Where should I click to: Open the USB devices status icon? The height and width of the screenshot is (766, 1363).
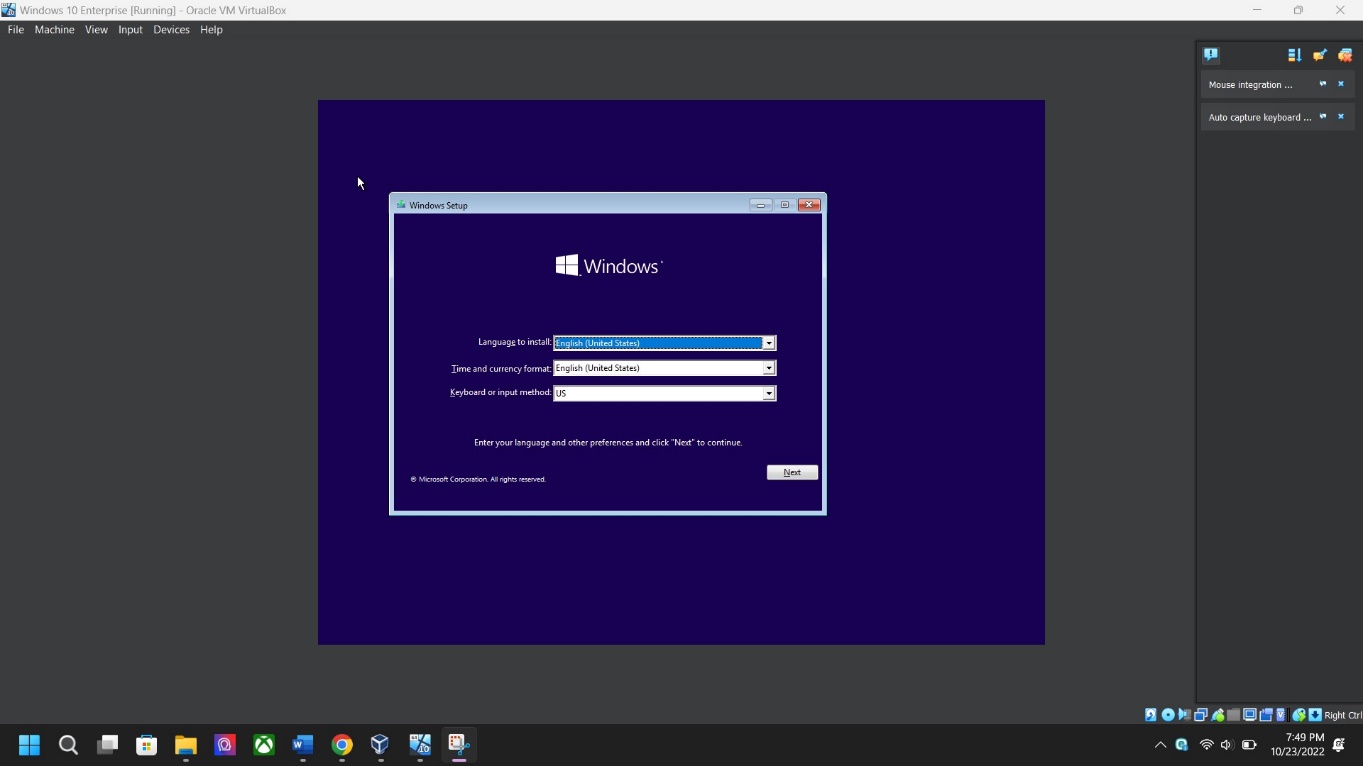pyautogui.click(x=1217, y=715)
